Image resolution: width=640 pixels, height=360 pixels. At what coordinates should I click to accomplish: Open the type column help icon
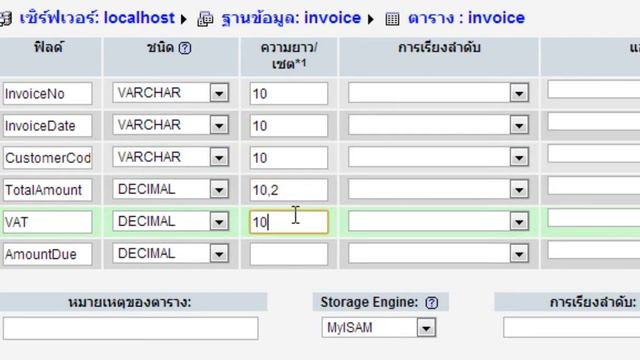pos(185,48)
